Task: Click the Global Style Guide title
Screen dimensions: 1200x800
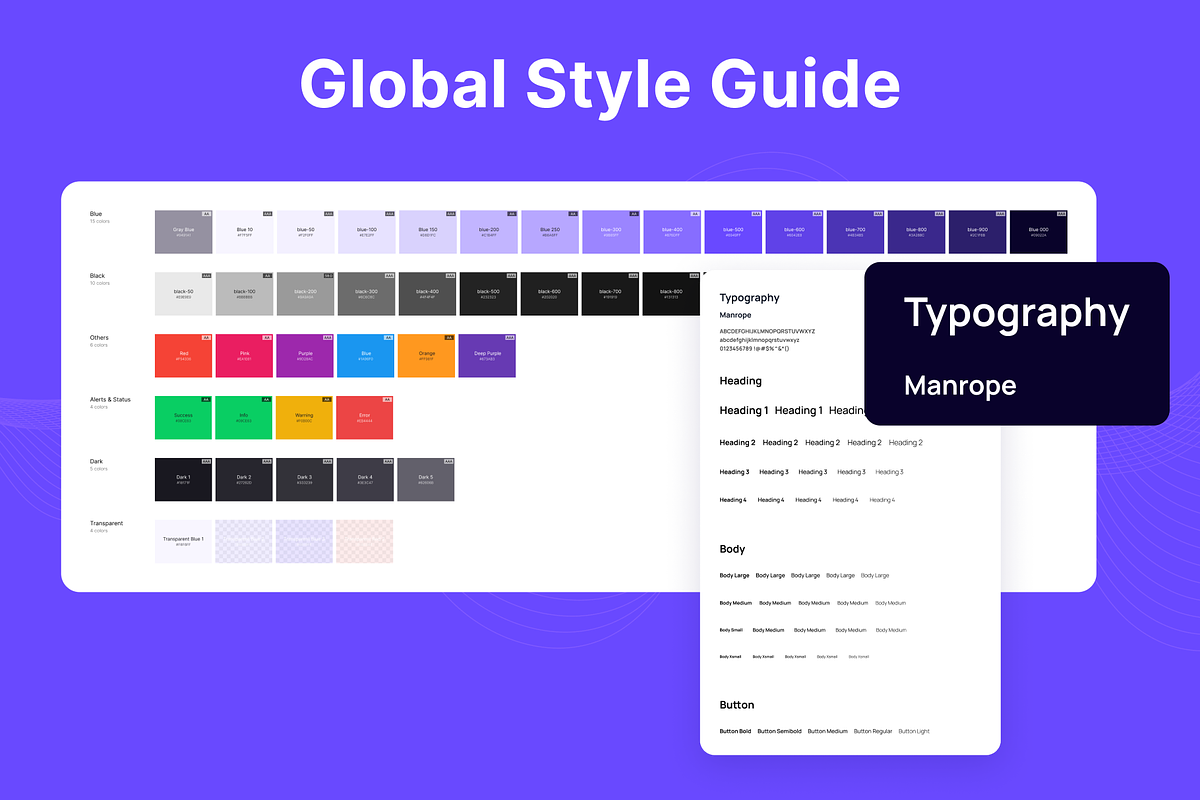Action: (x=599, y=83)
